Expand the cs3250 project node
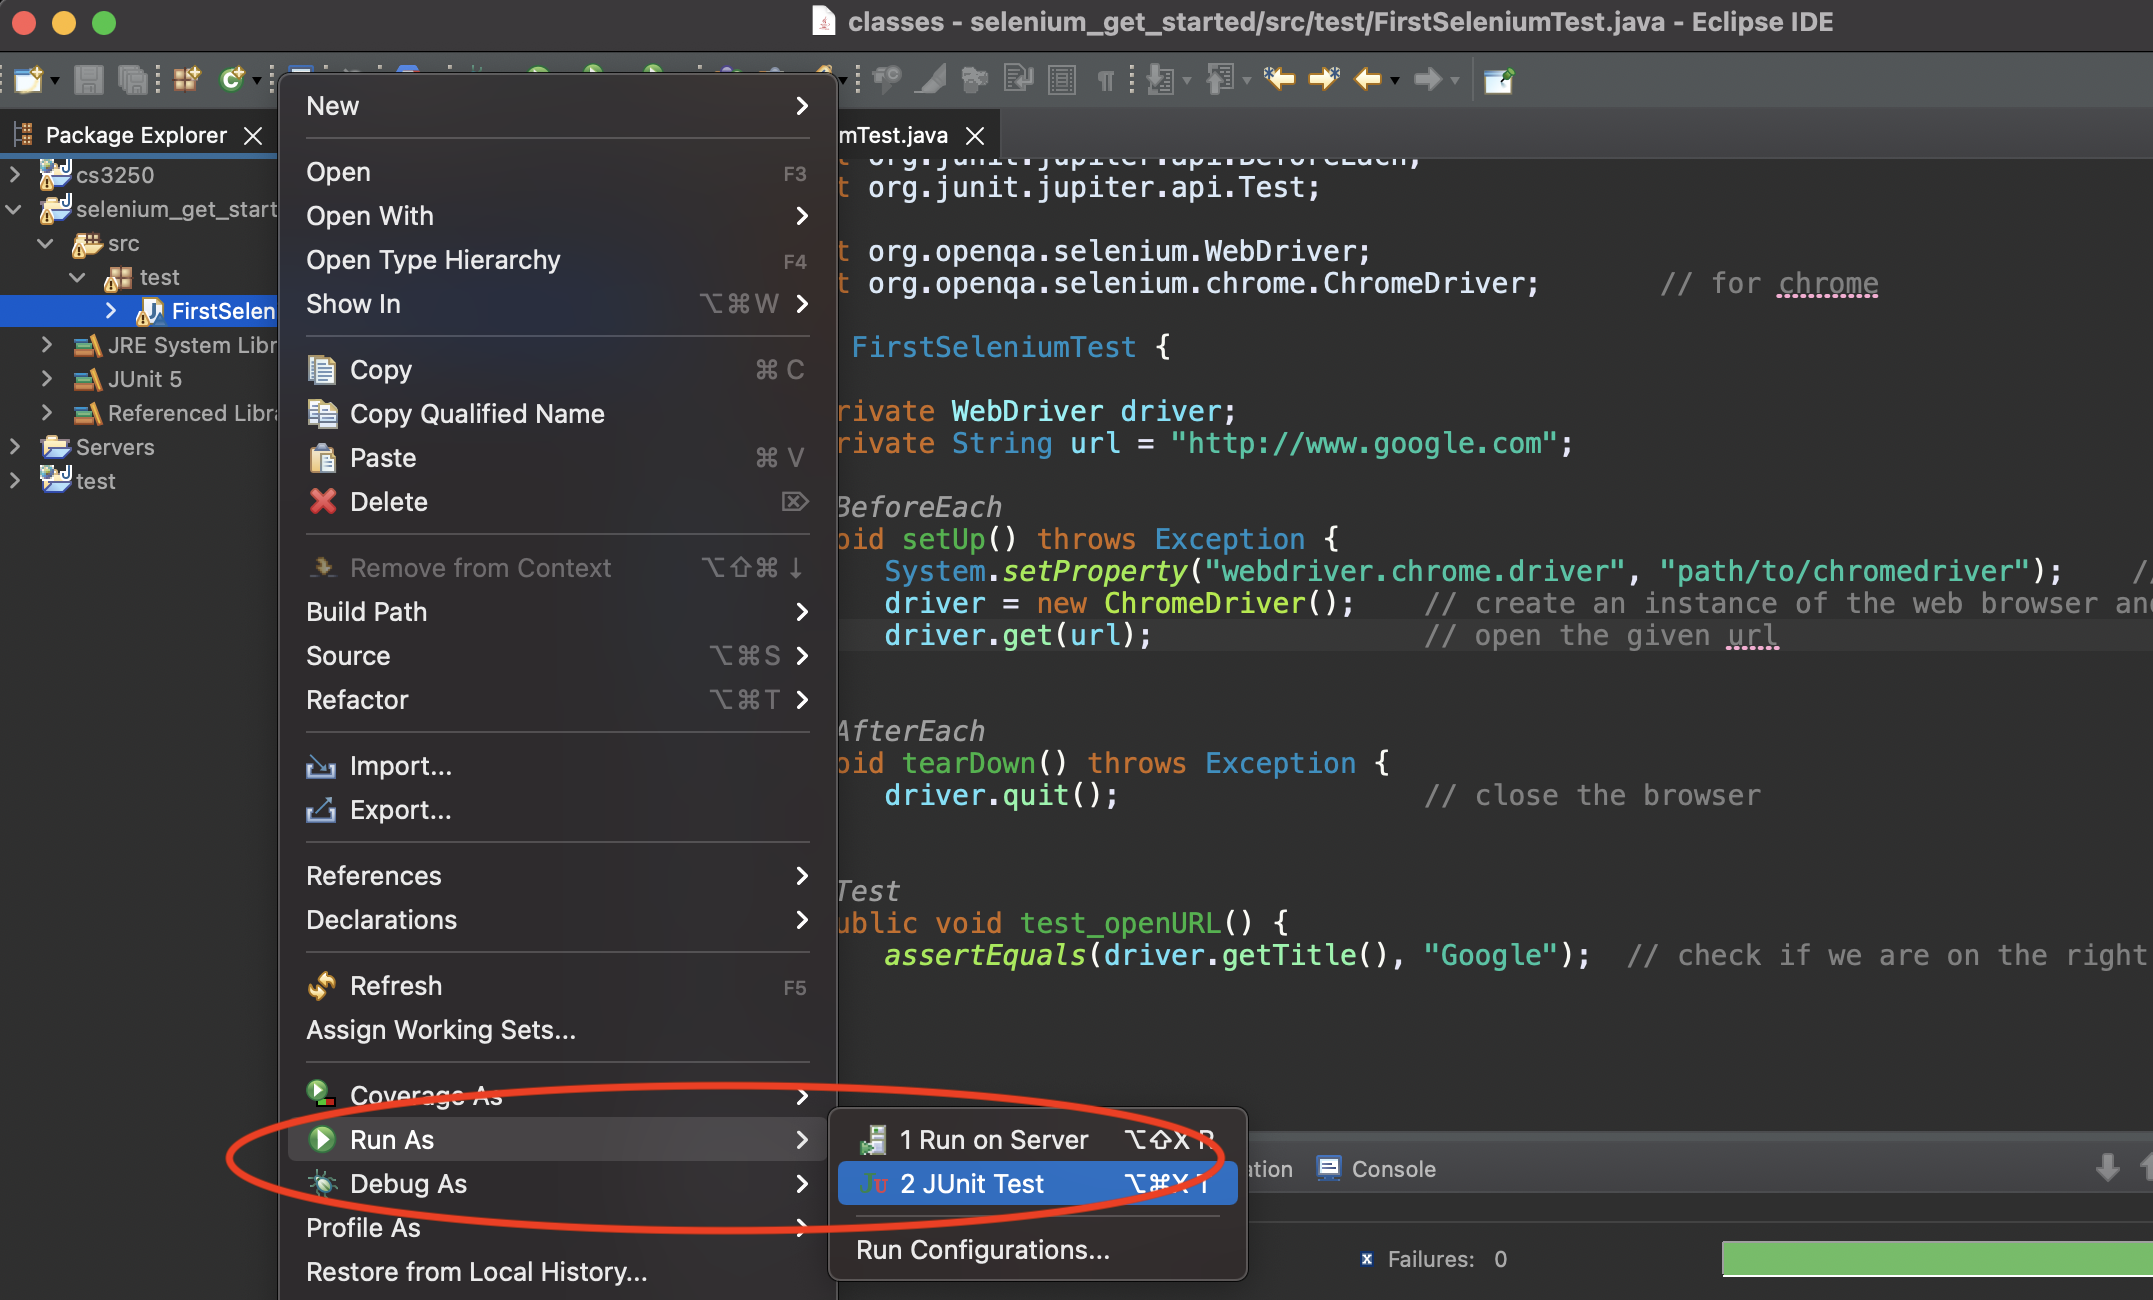This screenshot has height=1300, width=2153. [14, 174]
